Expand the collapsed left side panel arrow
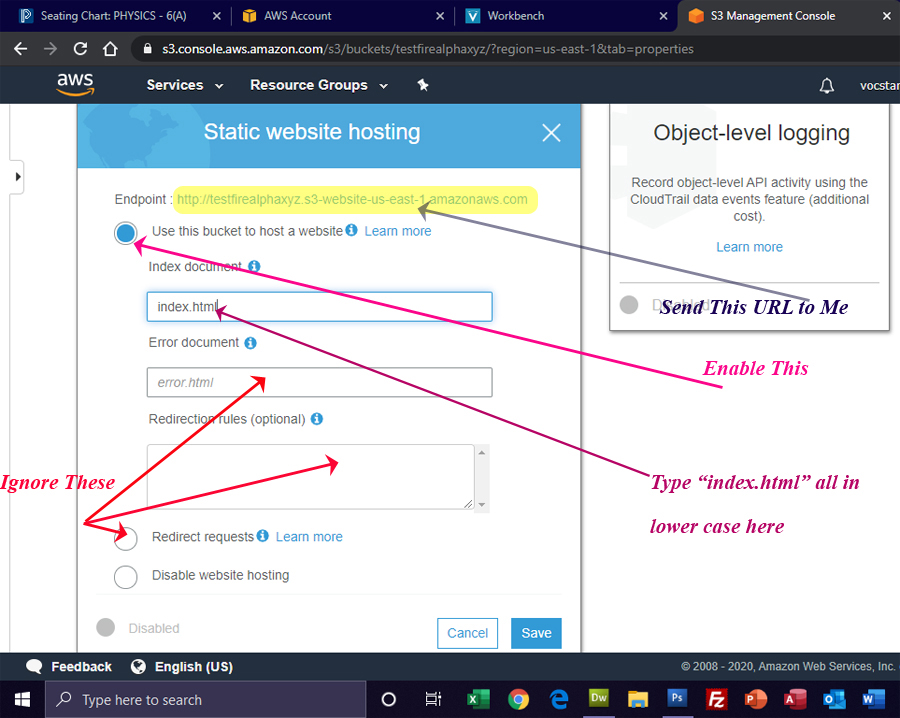The image size is (900, 718). [17, 177]
